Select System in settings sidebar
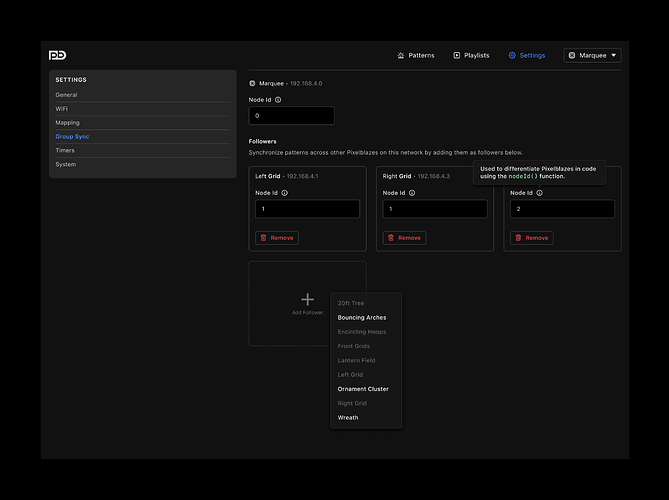669x500 pixels. 143,164
